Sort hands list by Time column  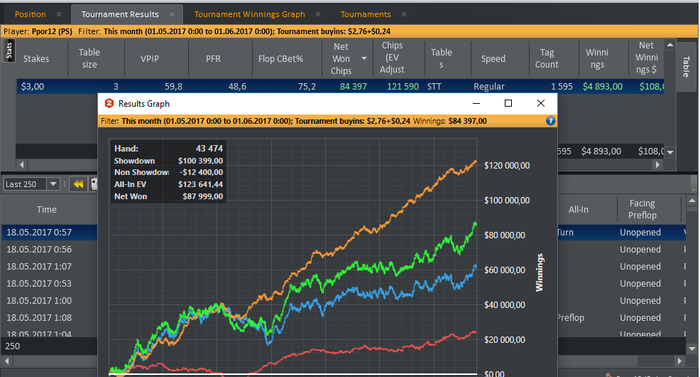pos(46,209)
